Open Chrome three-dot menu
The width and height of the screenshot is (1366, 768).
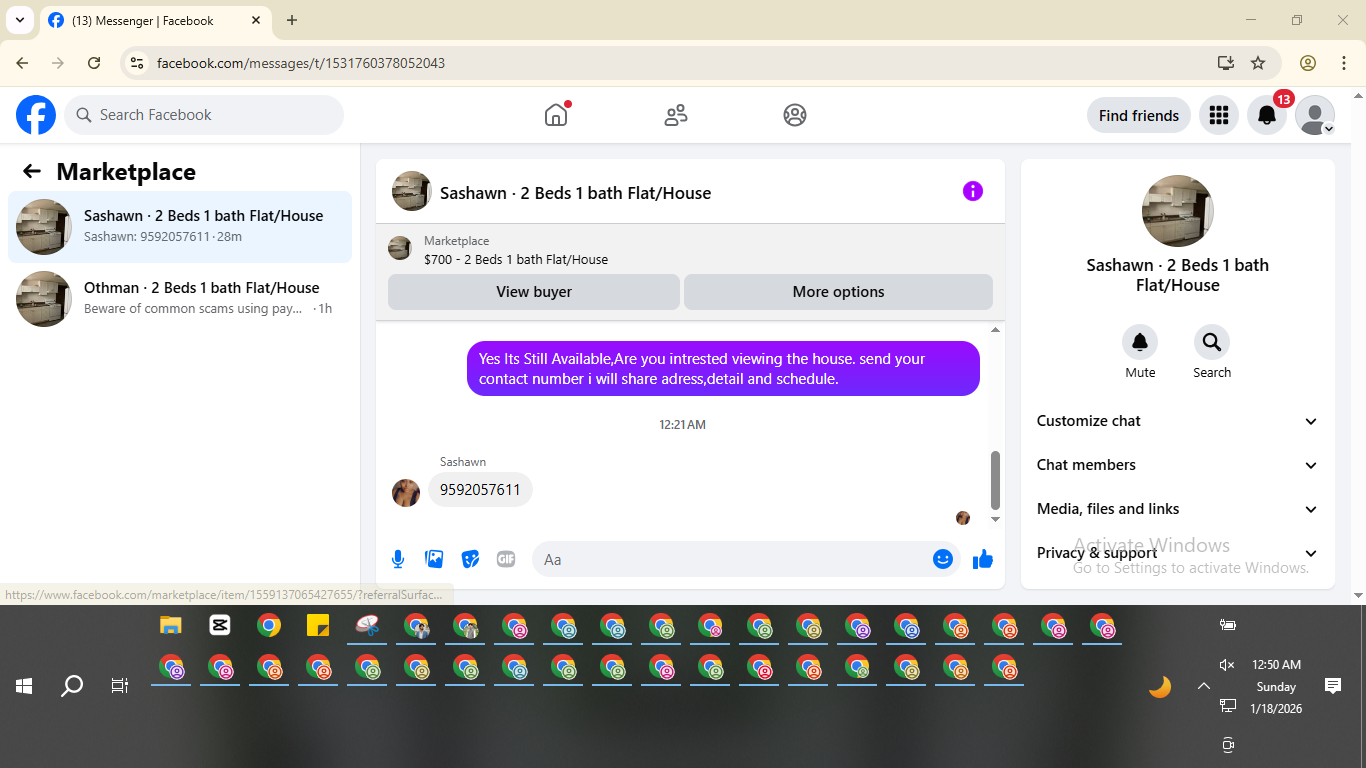(x=1344, y=63)
